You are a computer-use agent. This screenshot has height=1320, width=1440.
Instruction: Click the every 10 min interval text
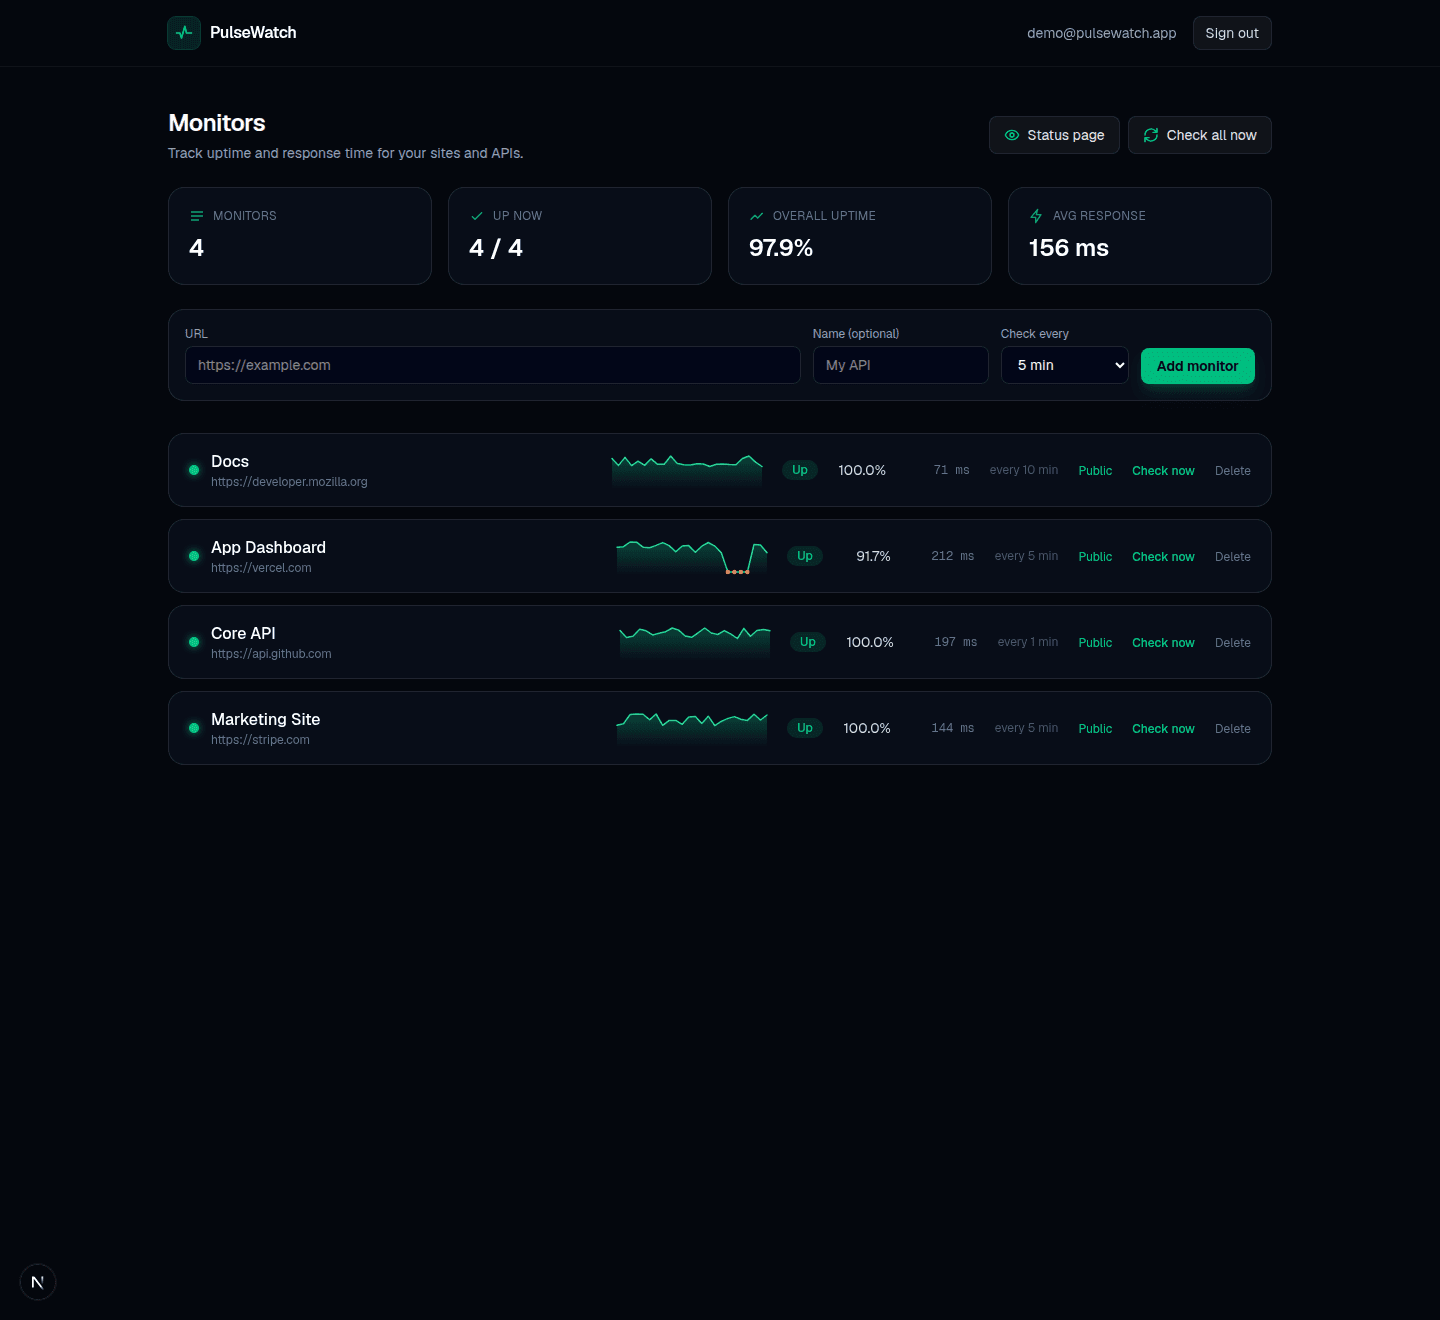coord(1024,470)
